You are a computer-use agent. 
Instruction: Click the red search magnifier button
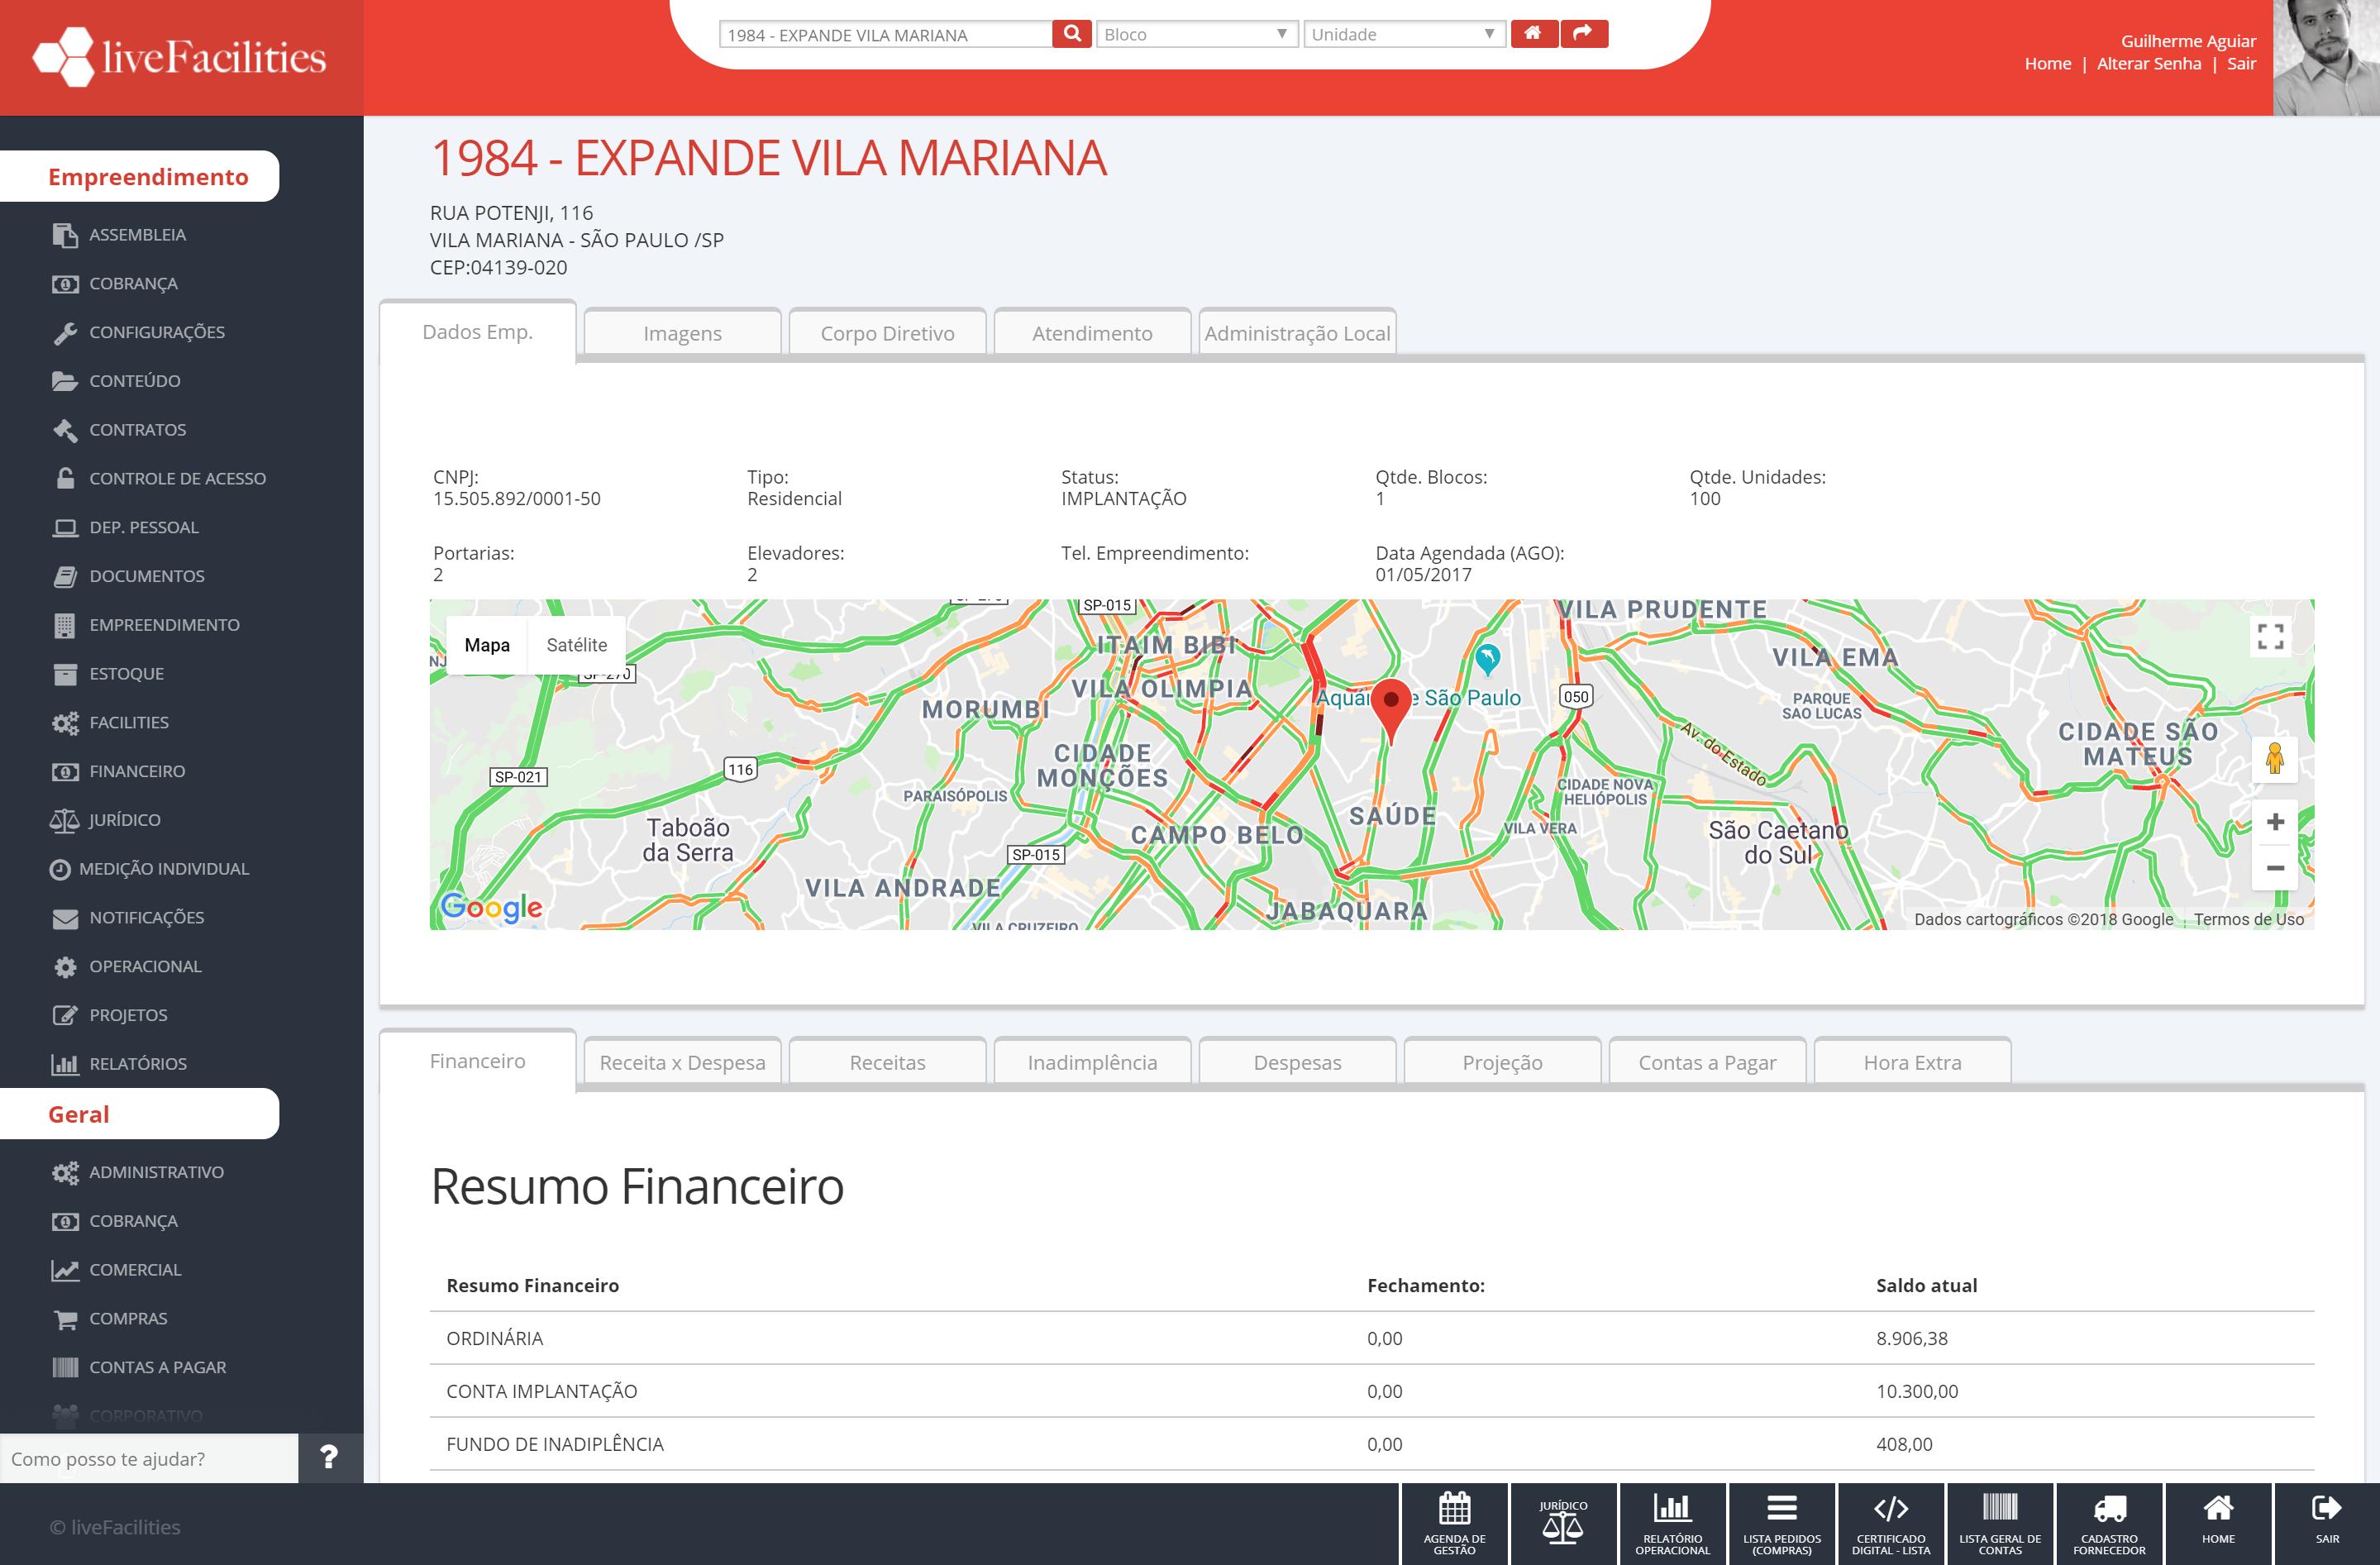1071,34
